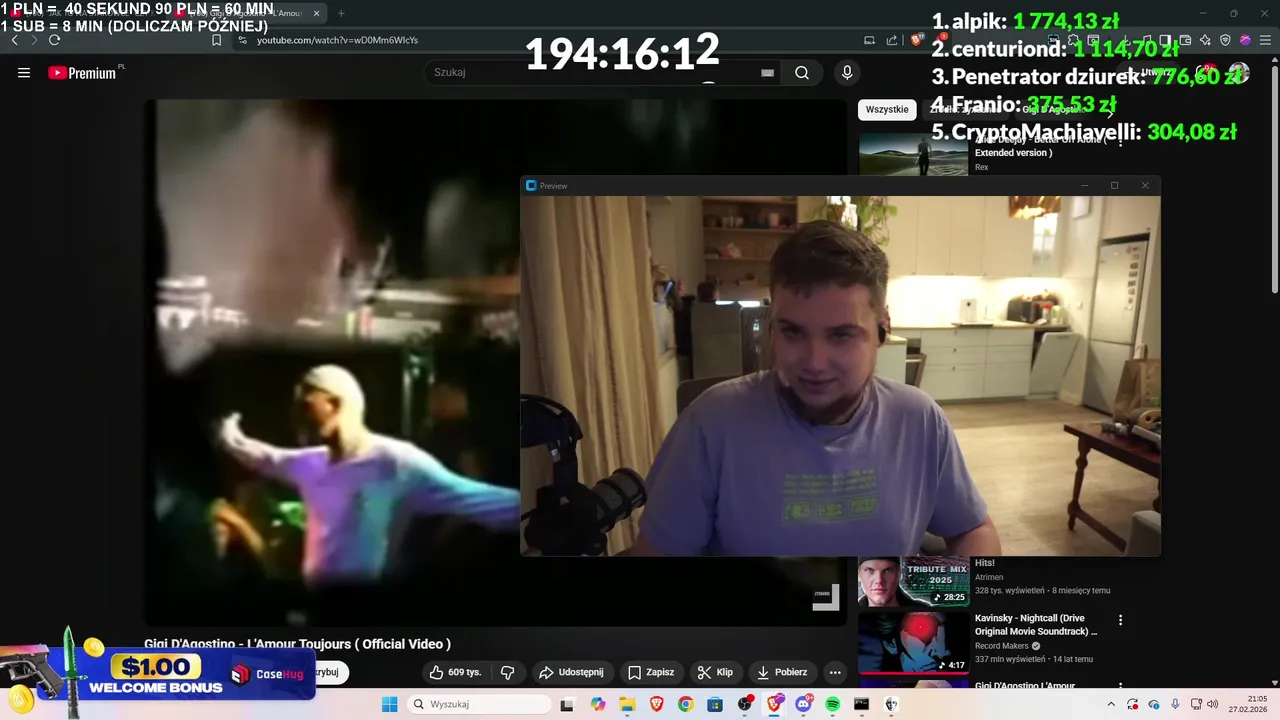Open Kavinsky - Nightcall video title link
1280x720 pixels.
1036,625
